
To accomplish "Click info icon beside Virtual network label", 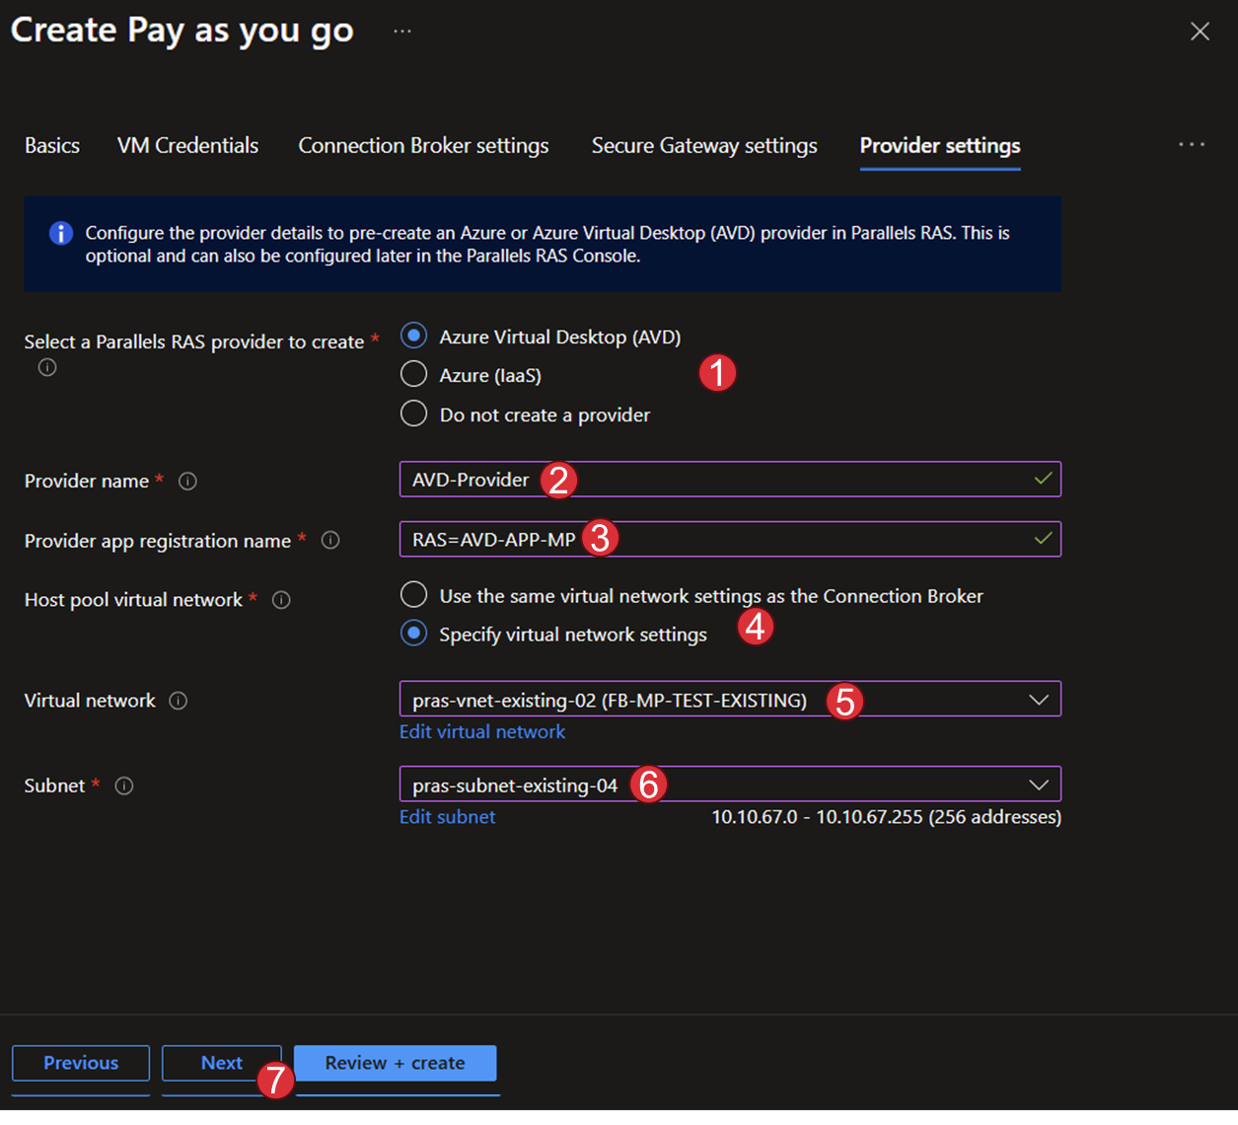I will click(178, 701).
